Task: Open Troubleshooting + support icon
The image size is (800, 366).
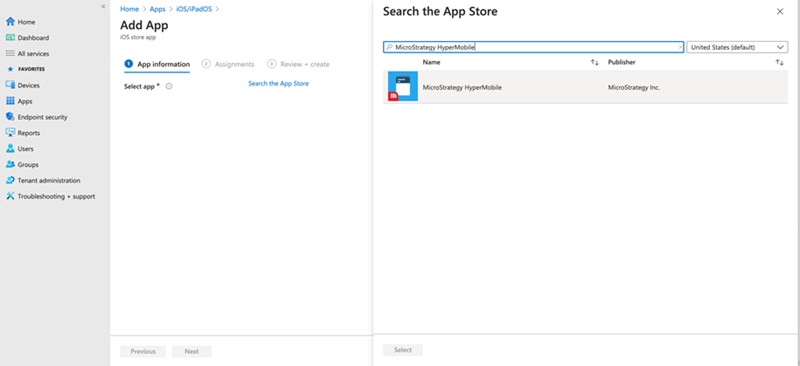Action: point(10,196)
